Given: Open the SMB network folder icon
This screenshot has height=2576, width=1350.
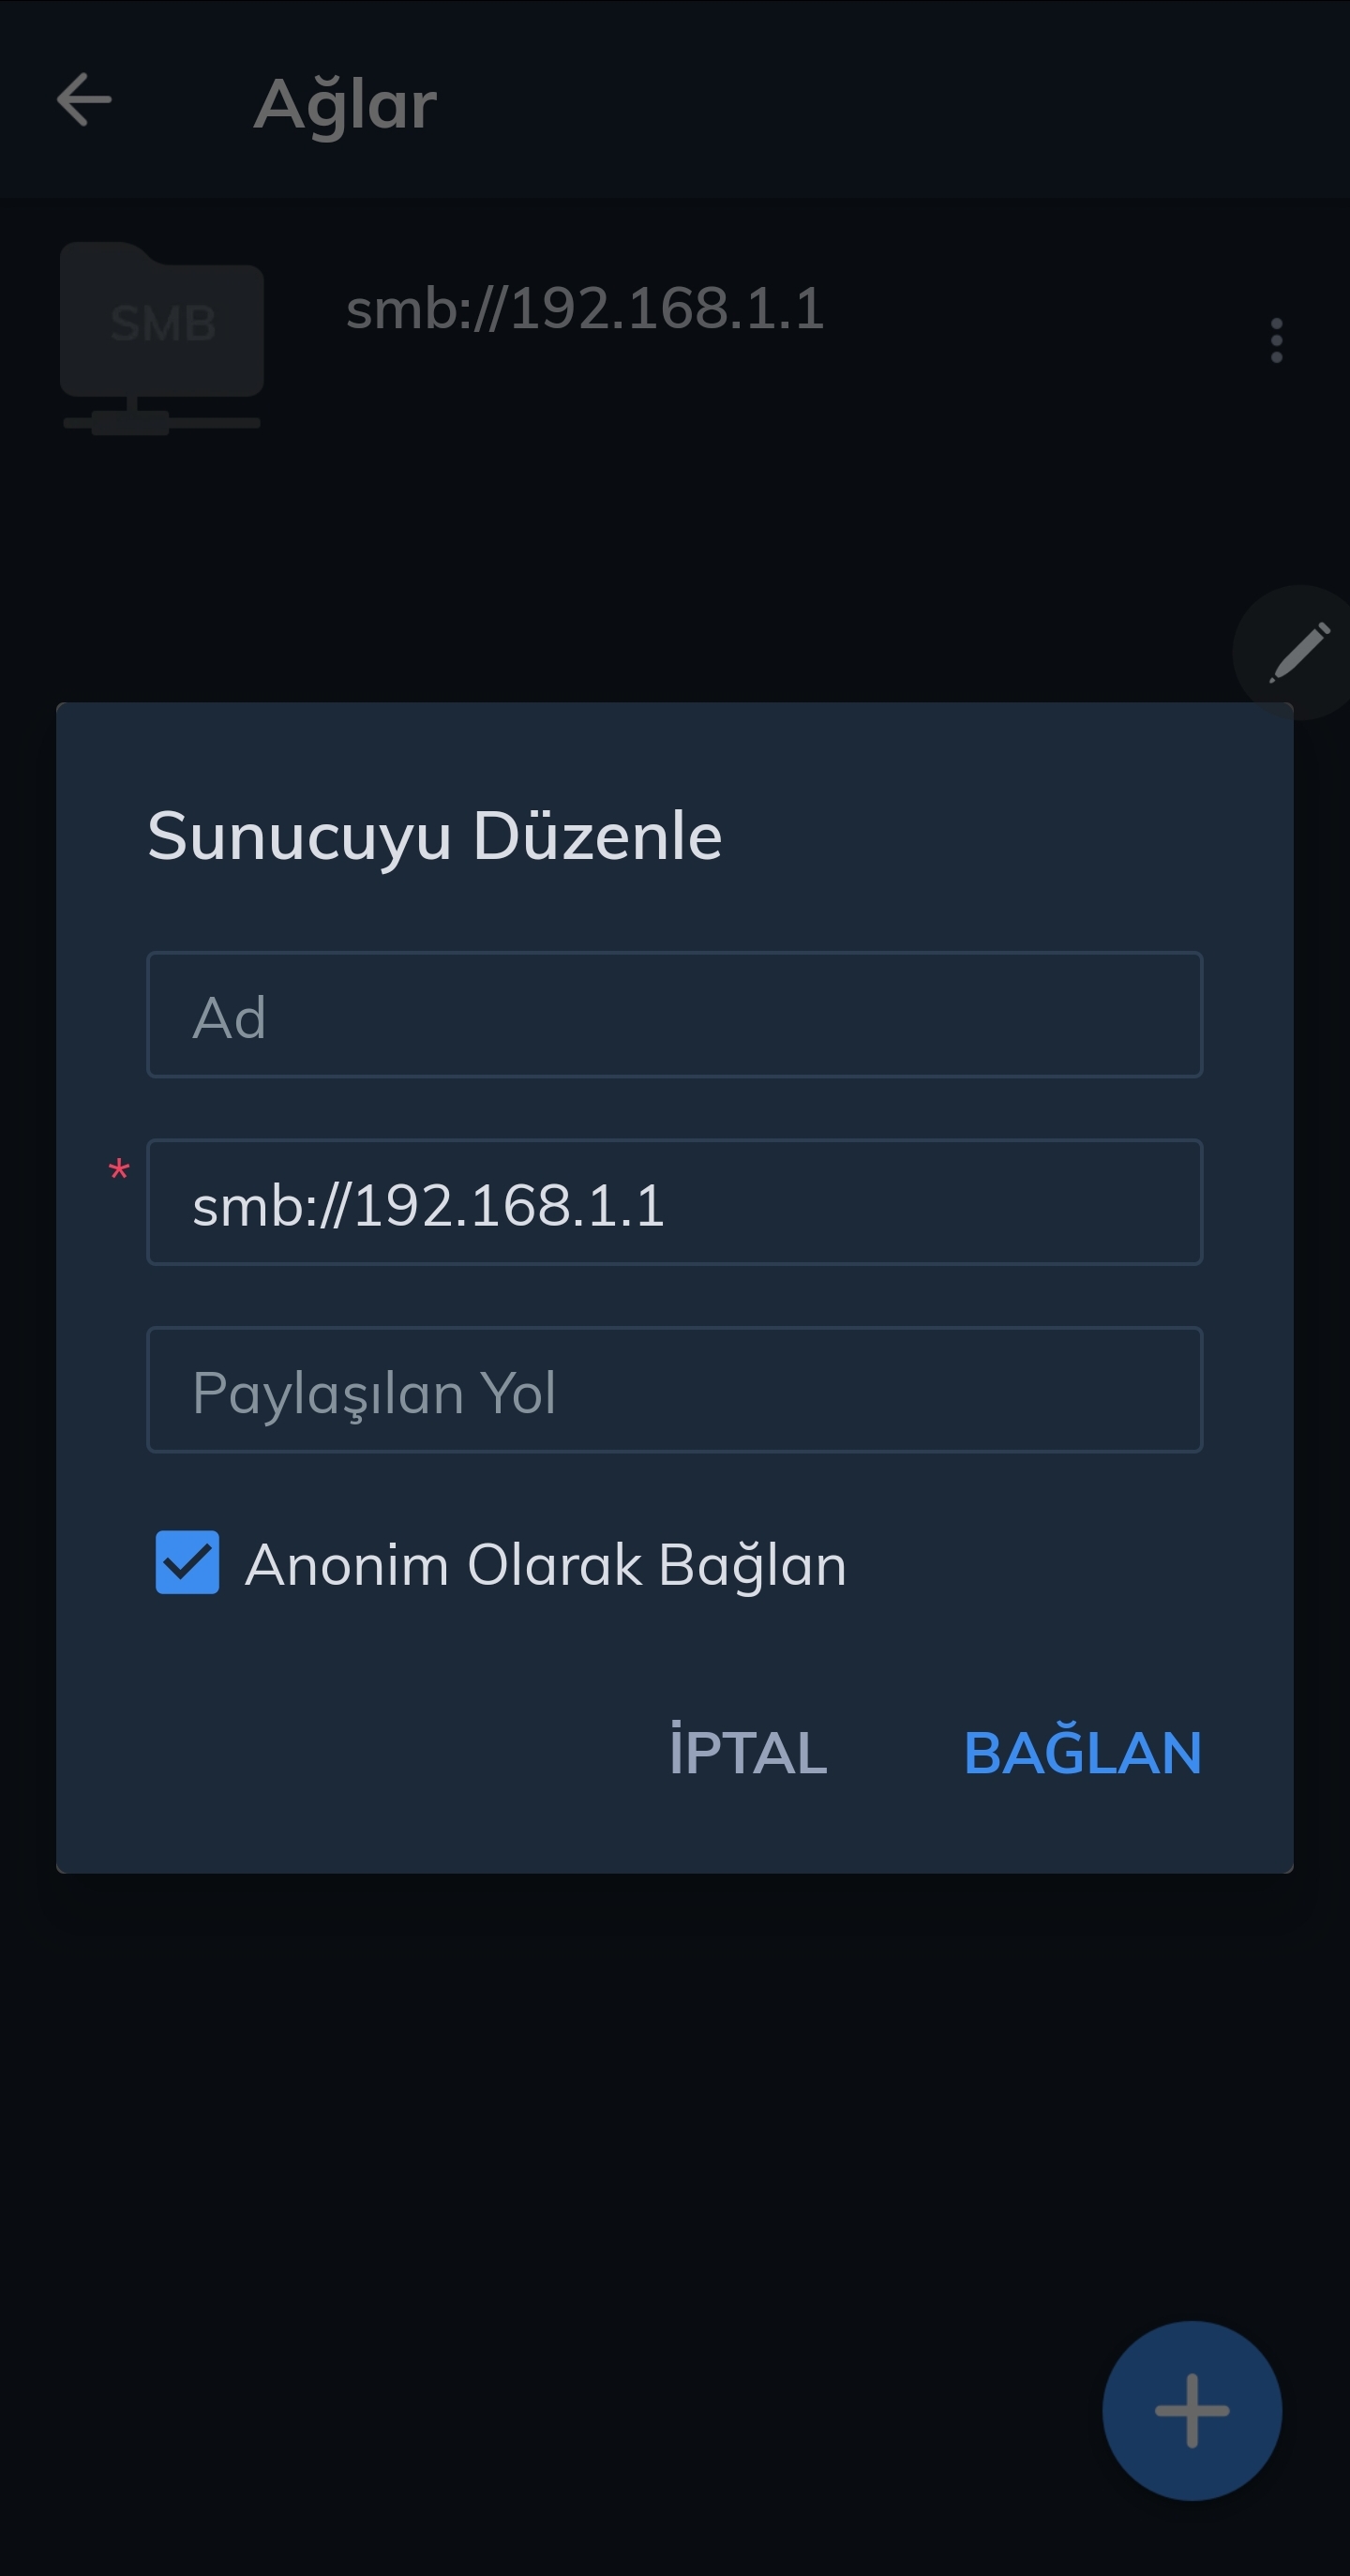Looking at the screenshot, I should point(162,338).
